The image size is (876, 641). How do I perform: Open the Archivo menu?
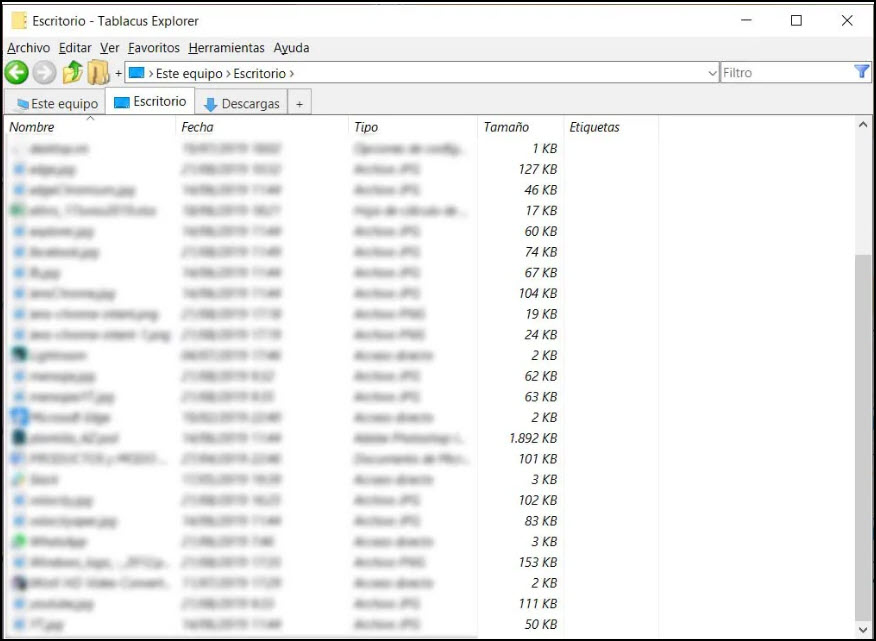28,48
